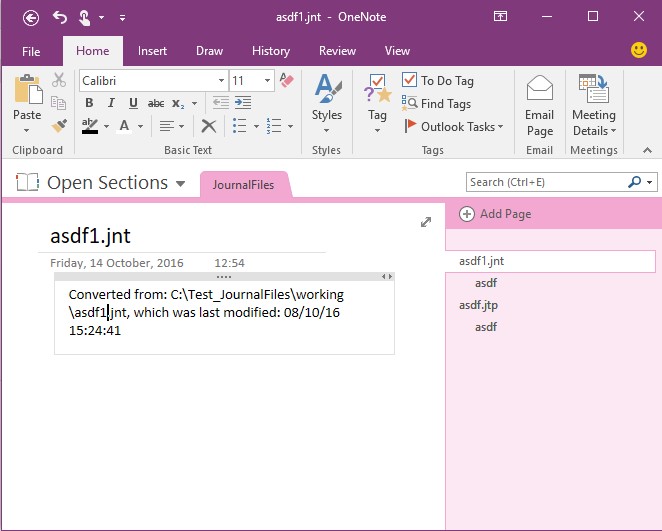This screenshot has width=662, height=531.
Task: Open search scope dropdown arrow
Action: point(650,182)
